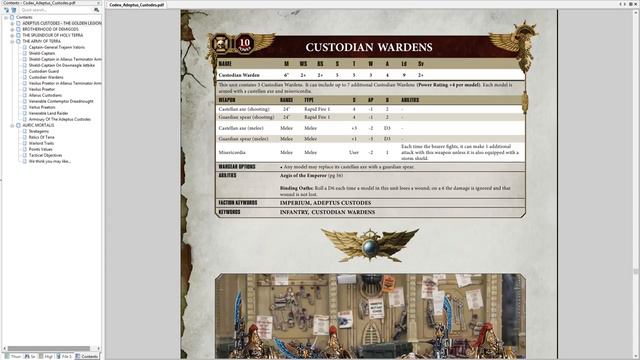Image resolution: width=640 pixels, height=360 pixels.
Task: Click the document tab list button
Action: 631,4
